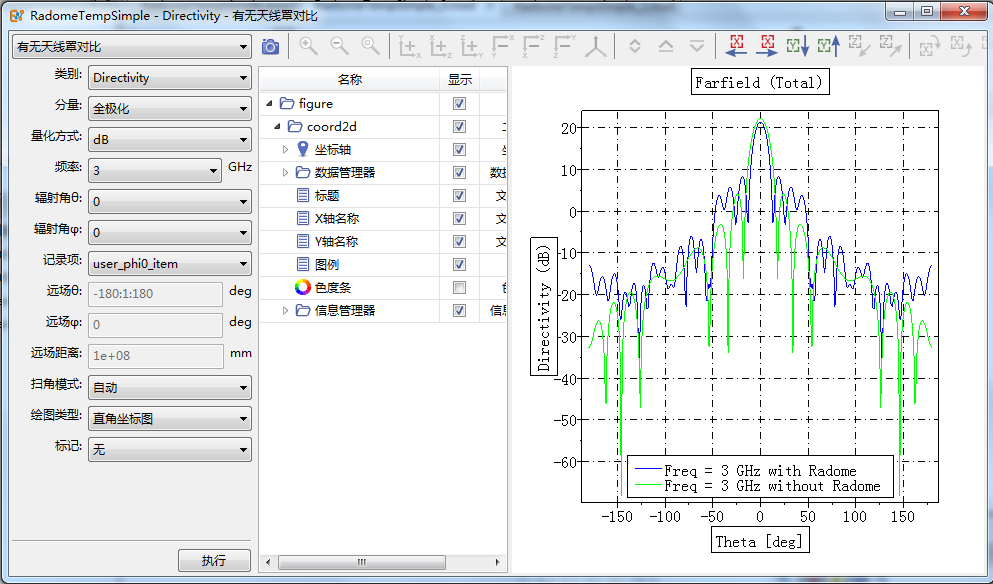Toggle 数据管理器 display checkbox

click(460, 172)
